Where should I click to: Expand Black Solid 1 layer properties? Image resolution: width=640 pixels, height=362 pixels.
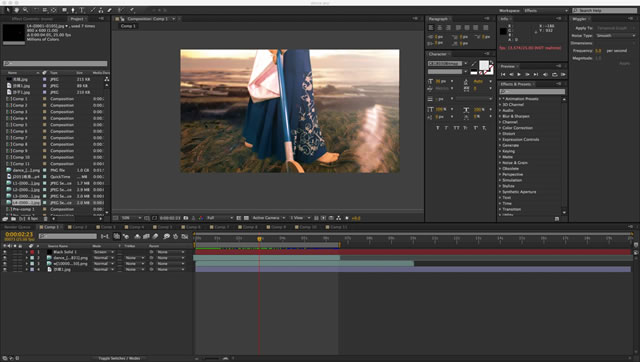[x=27, y=252]
